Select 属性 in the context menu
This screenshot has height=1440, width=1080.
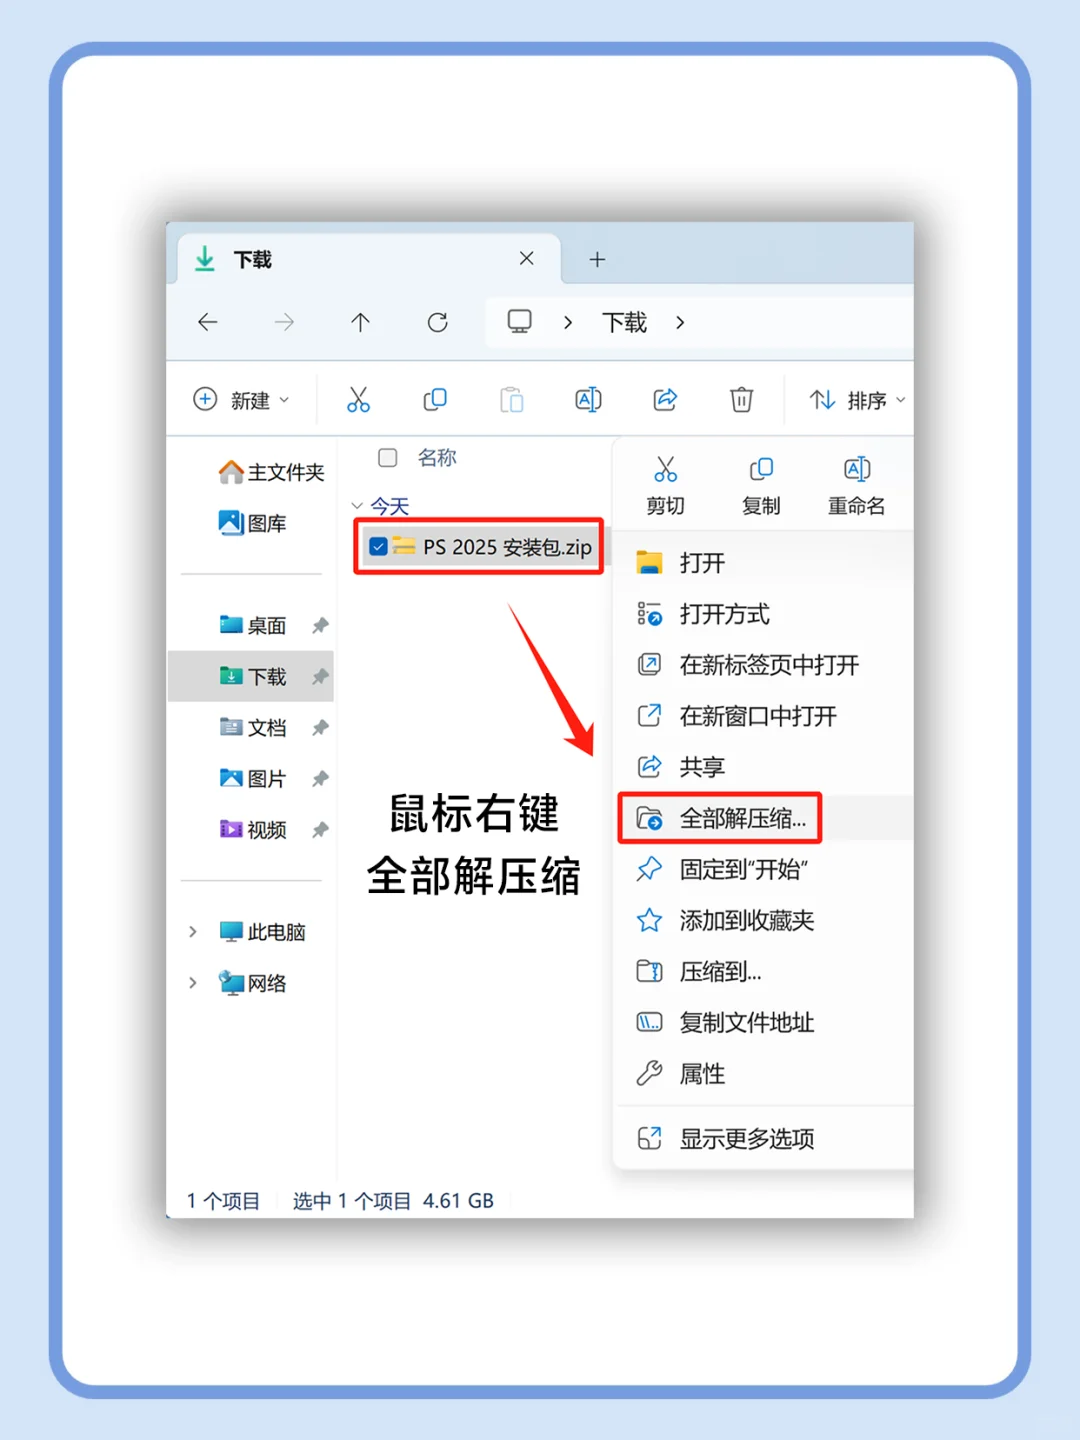click(x=702, y=1073)
